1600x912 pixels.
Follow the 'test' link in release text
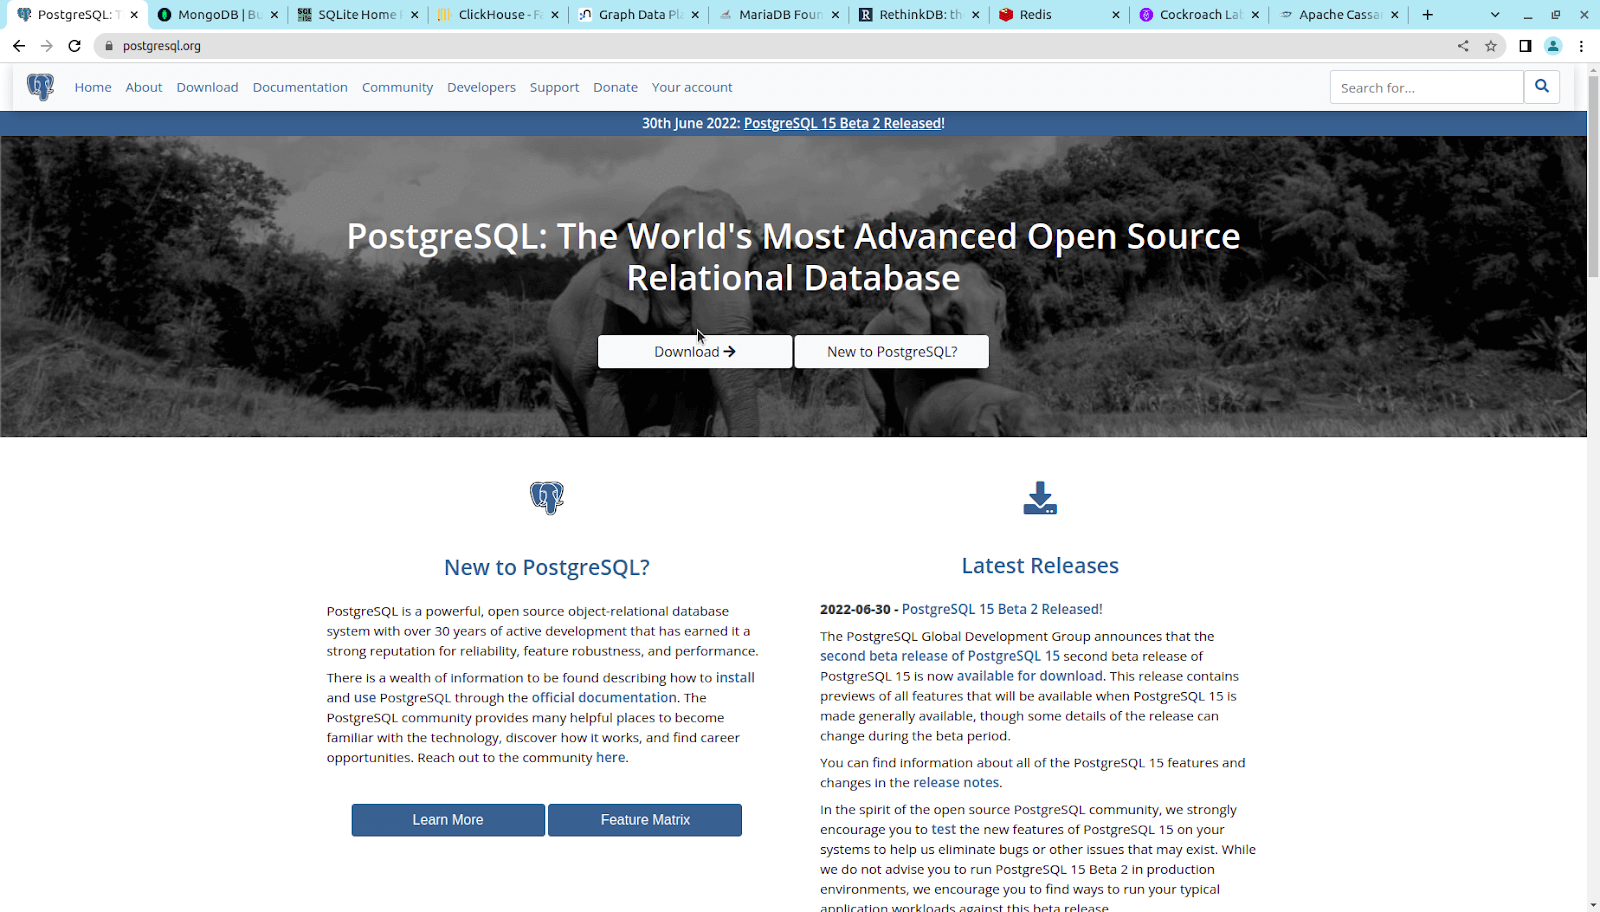(x=944, y=830)
